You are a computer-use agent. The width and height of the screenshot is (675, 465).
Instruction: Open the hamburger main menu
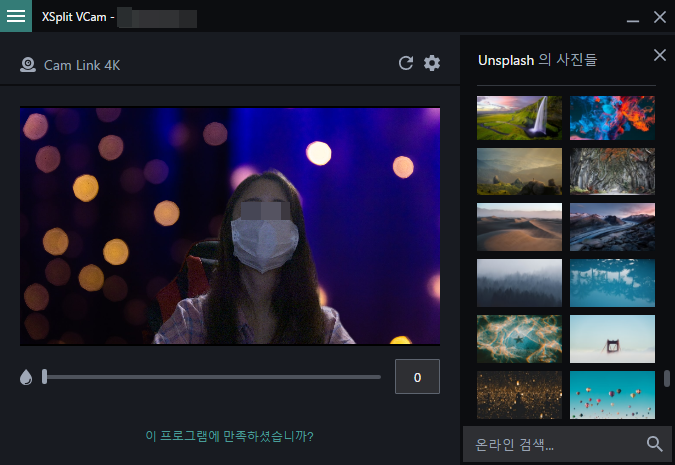pyautogui.click(x=16, y=16)
